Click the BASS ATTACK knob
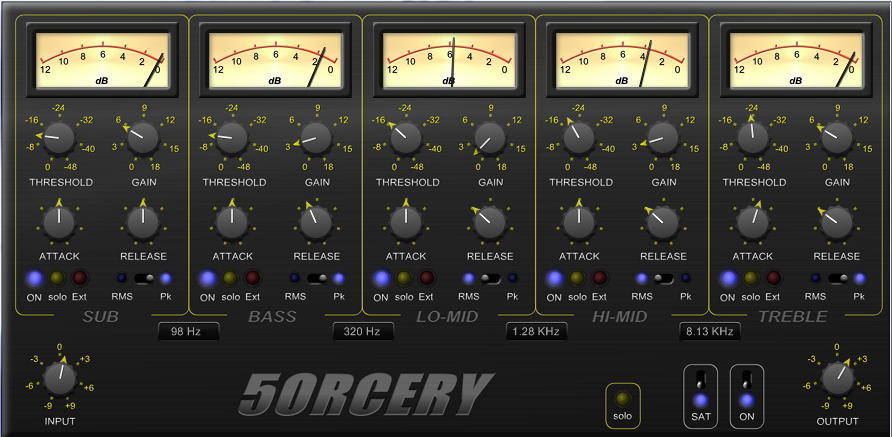This screenshot has width=892, height=437. (x=232, y=222)
